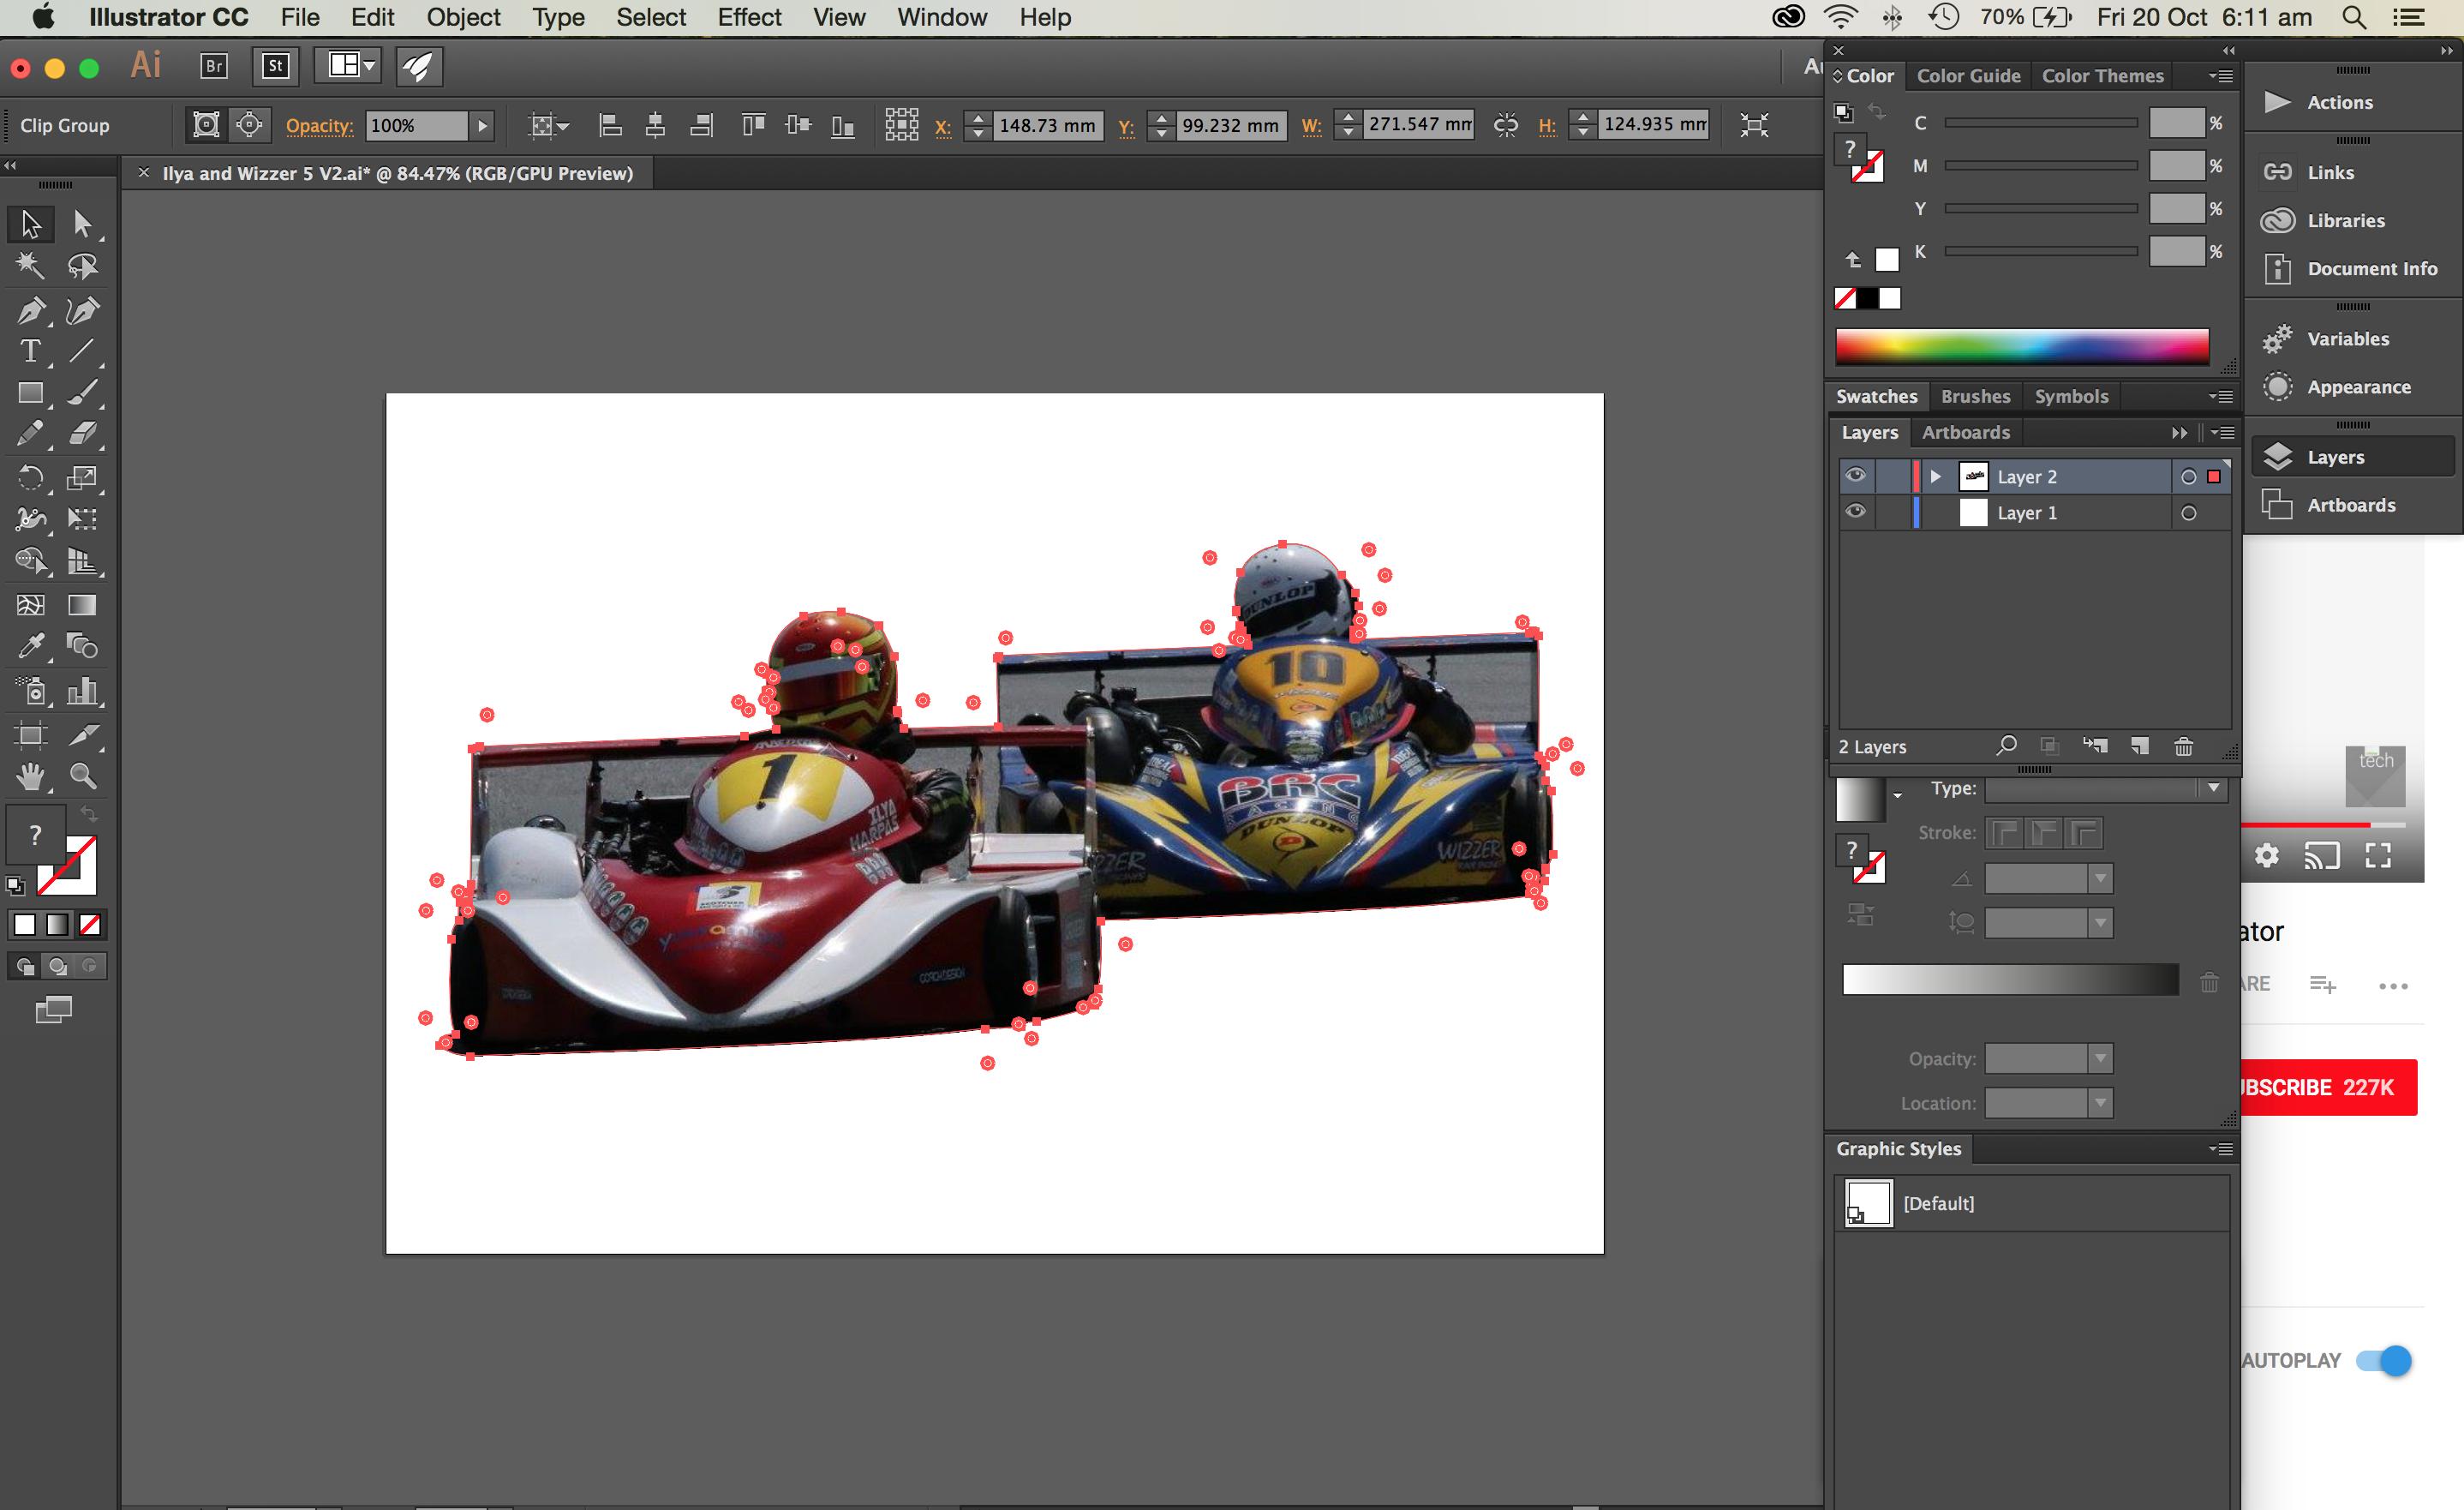Select the Mesh tool
The image size is (2464, 1510).
pos(30,604)
